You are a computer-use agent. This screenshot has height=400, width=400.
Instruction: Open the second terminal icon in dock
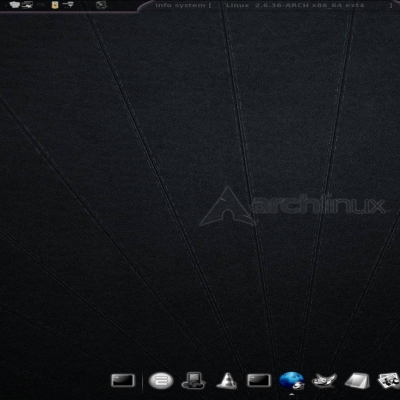[259, 380]
